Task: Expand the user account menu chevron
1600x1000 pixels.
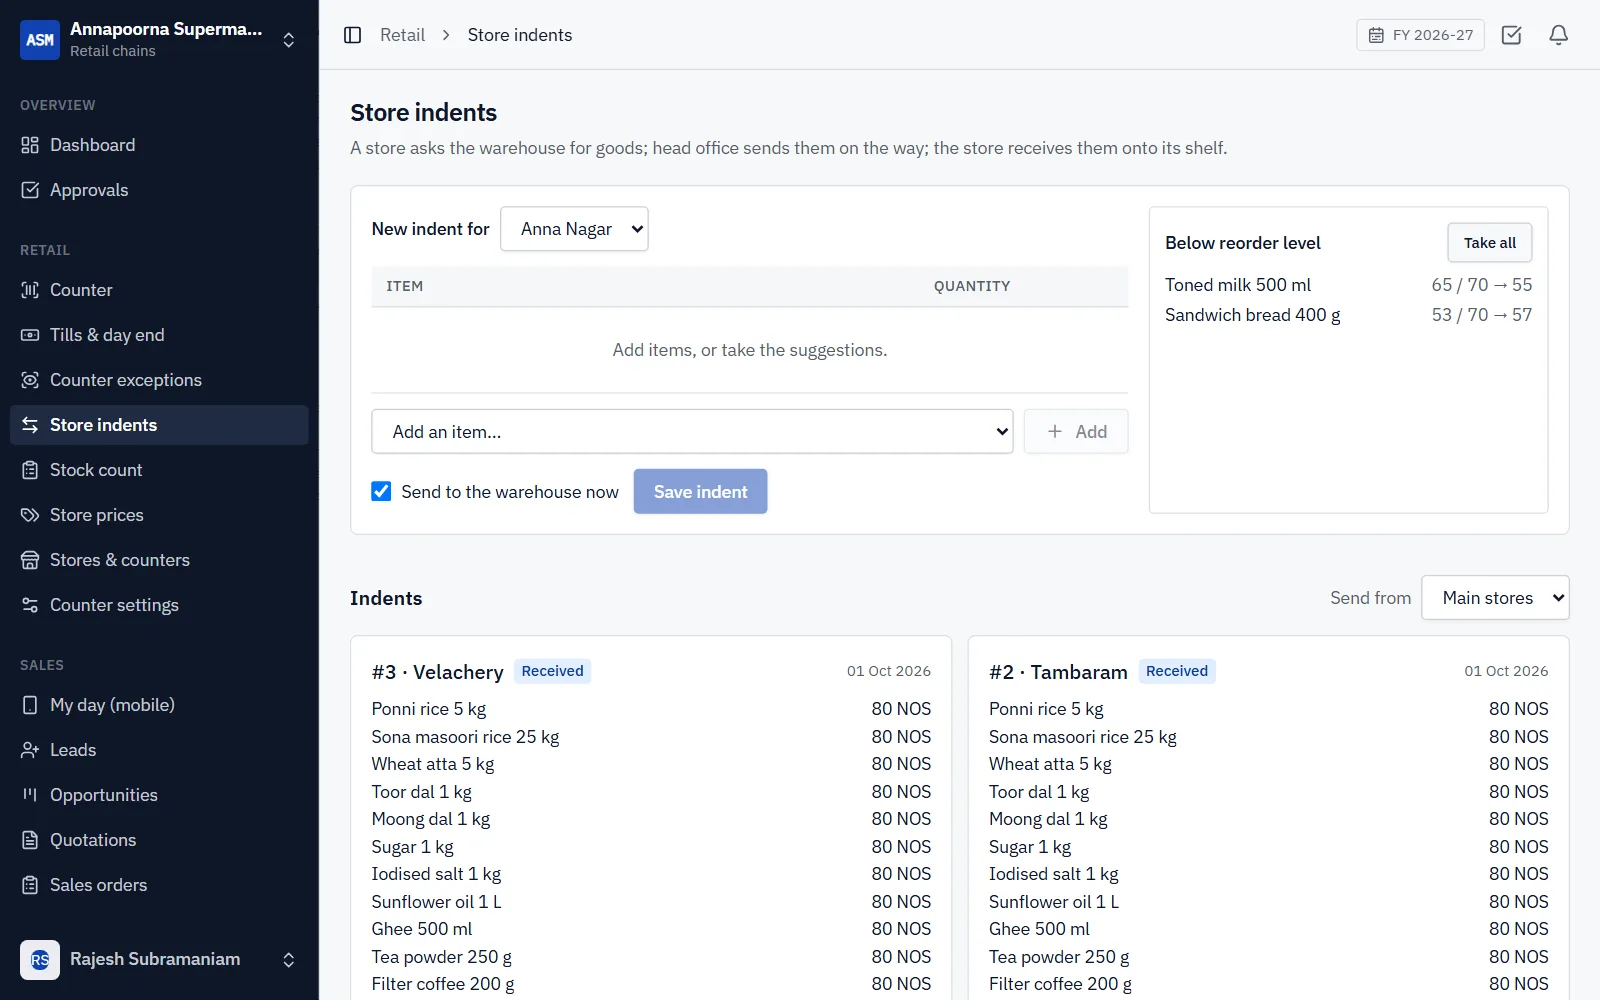Action: (x=288, y=960)
